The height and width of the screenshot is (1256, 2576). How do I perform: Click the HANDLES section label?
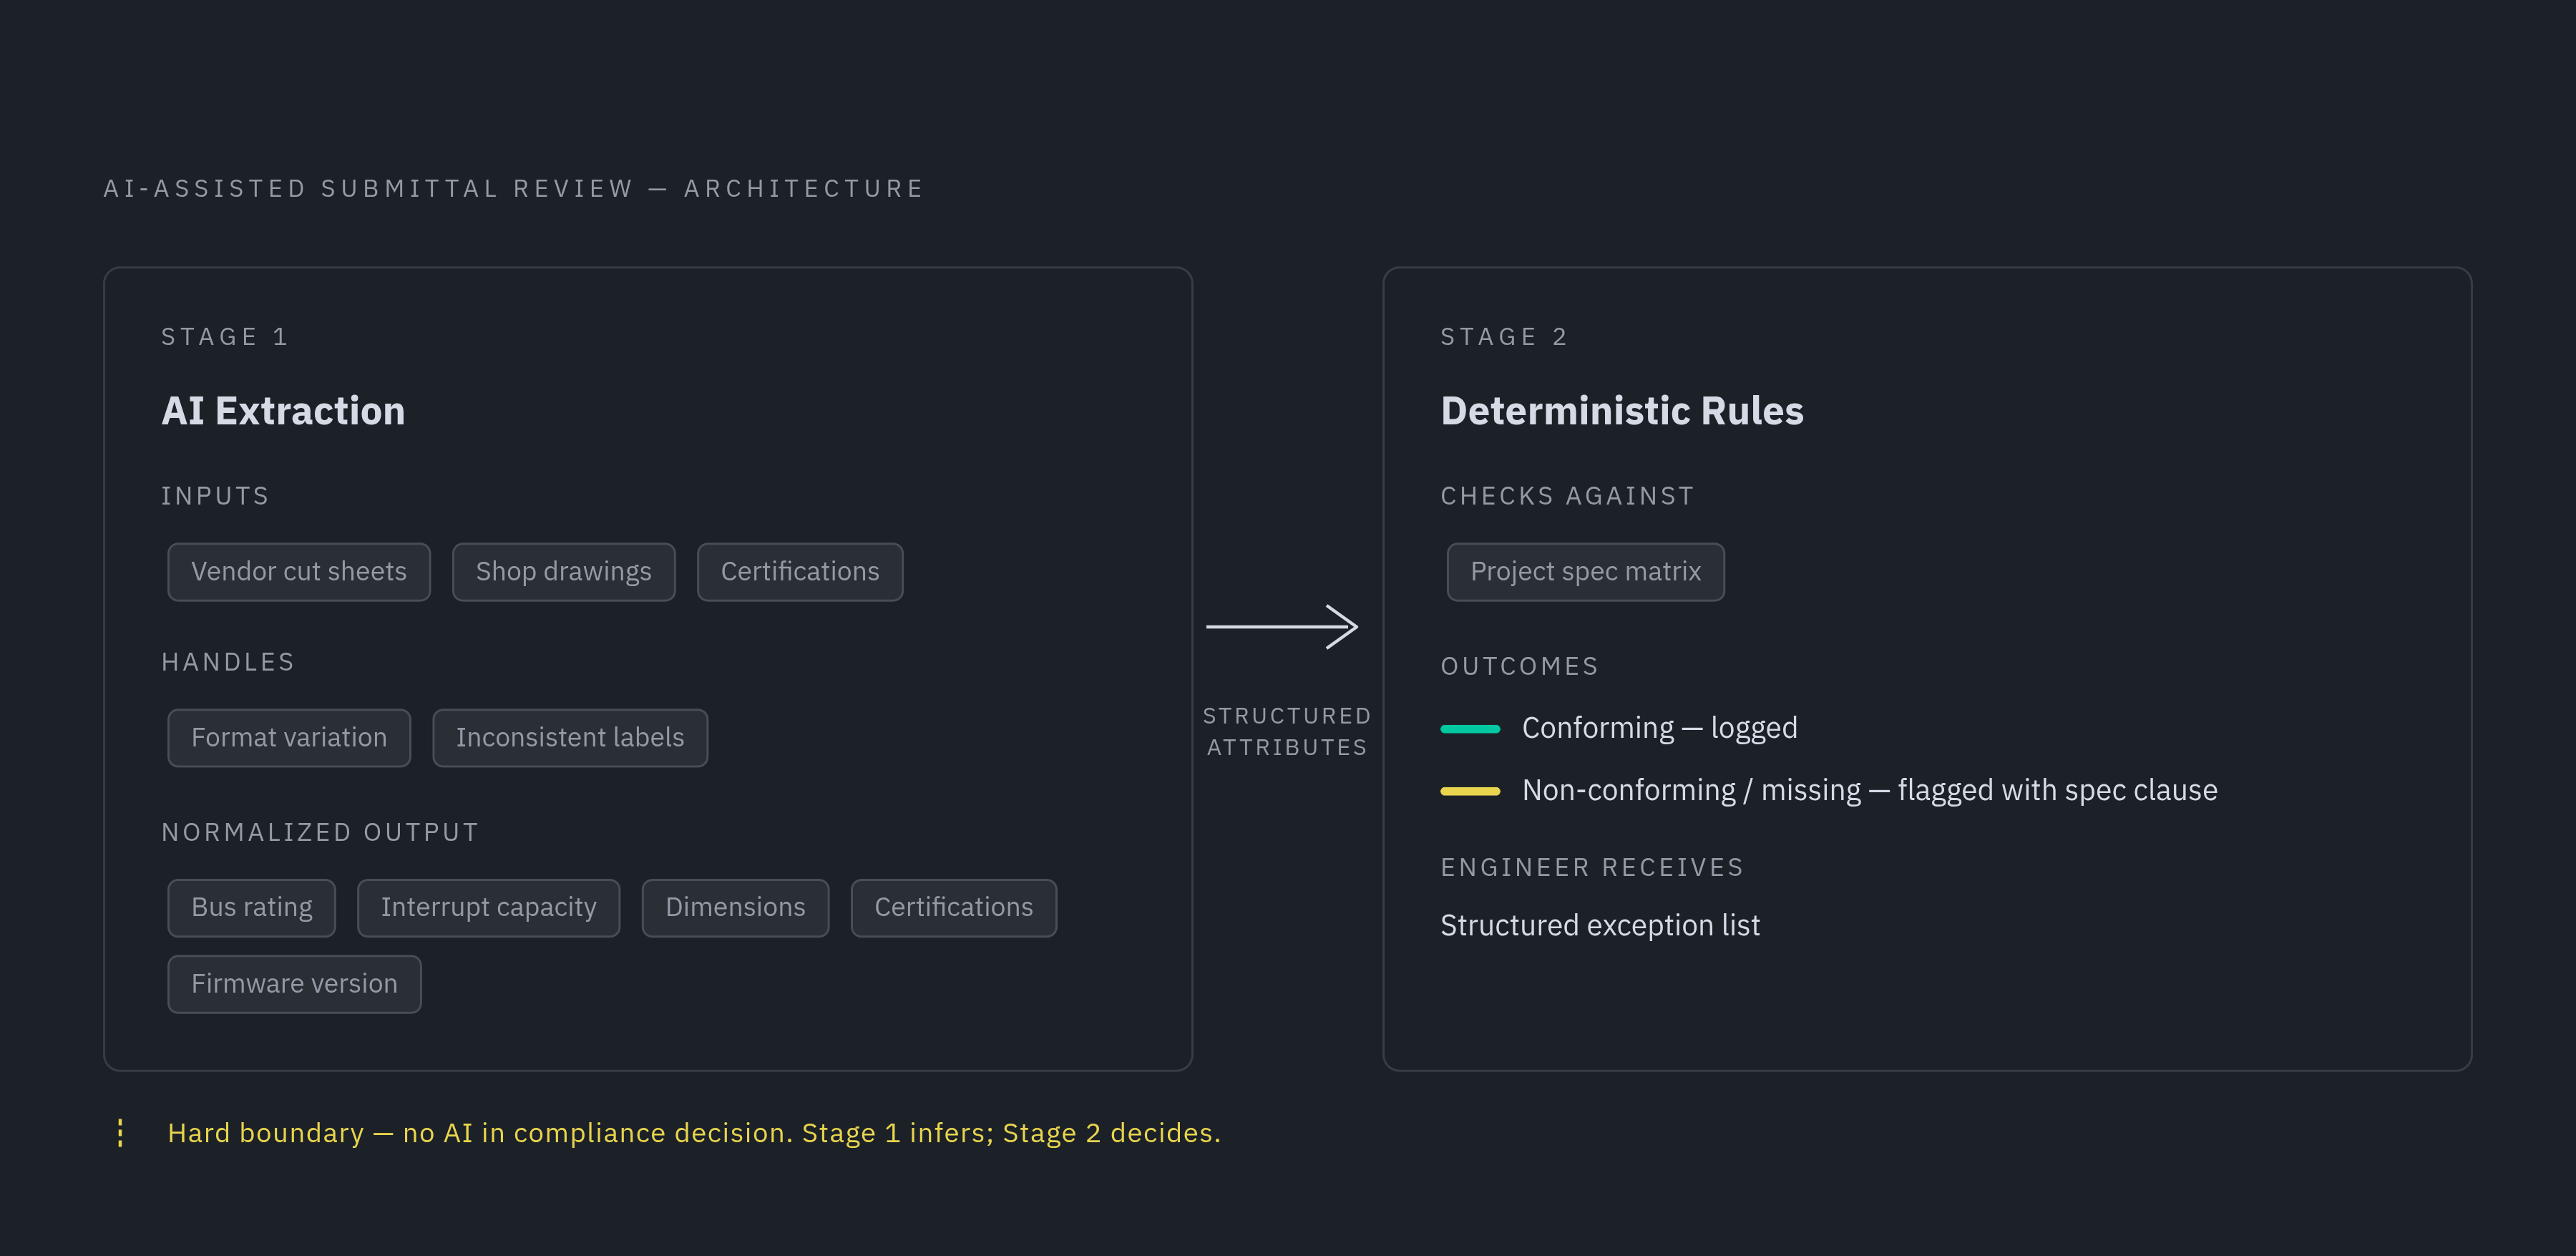pyautogui.click(x=228, y=662)
